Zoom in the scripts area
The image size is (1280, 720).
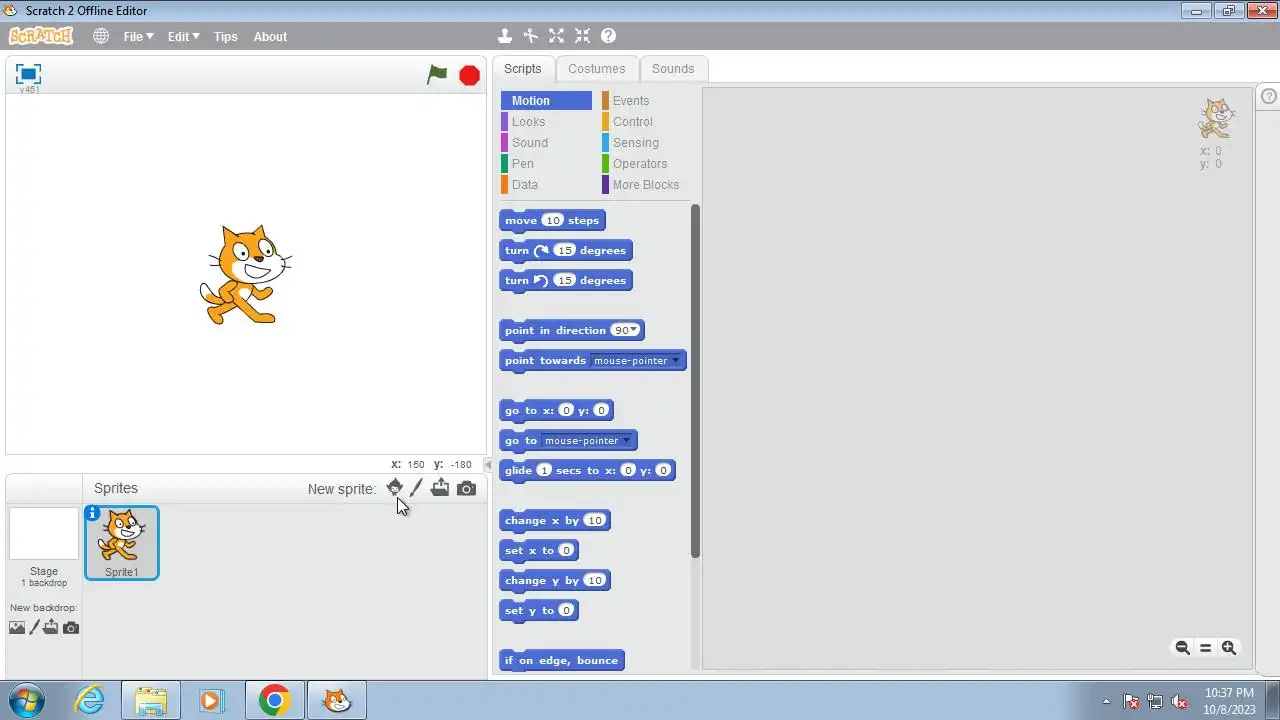coord(1229,648)
